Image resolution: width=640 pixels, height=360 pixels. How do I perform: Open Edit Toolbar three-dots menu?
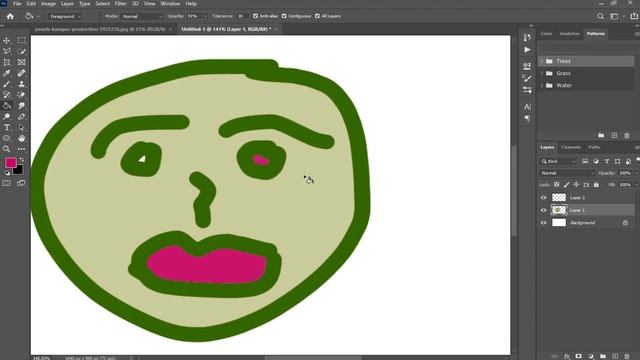(21, 149)
